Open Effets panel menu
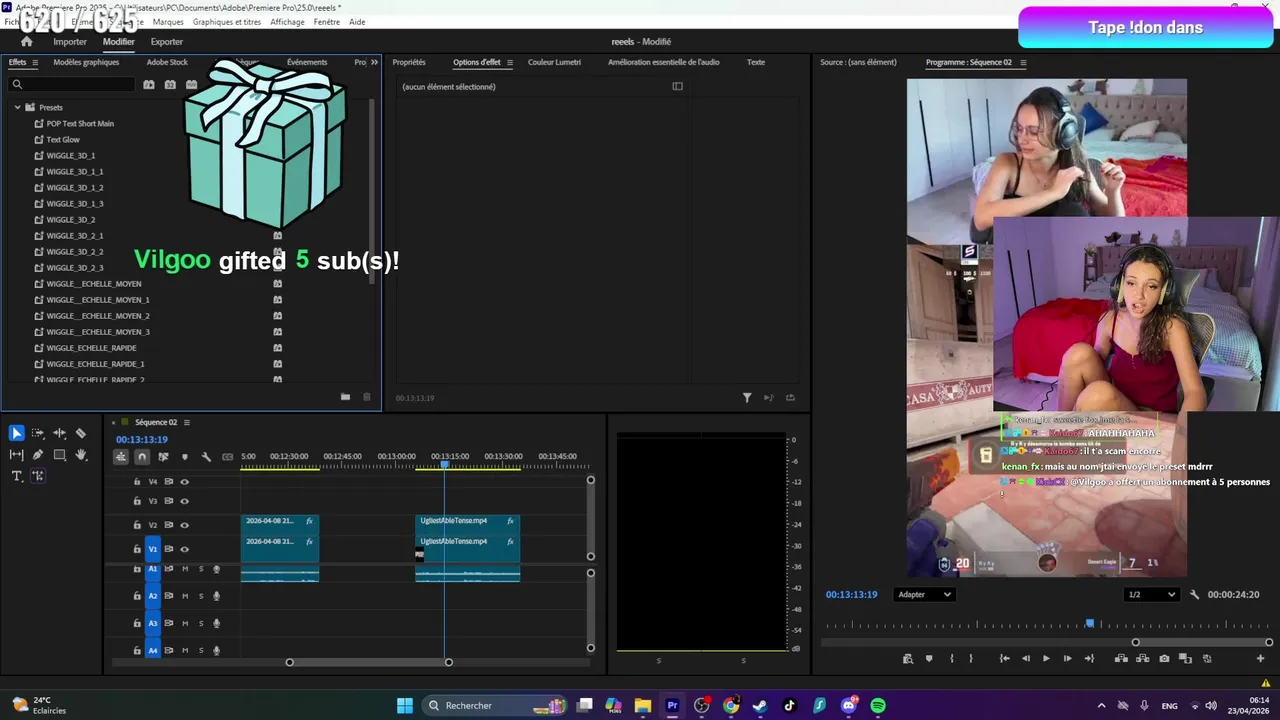The width and height of the screenshot is (1280, 720). (x=35, y=62)
